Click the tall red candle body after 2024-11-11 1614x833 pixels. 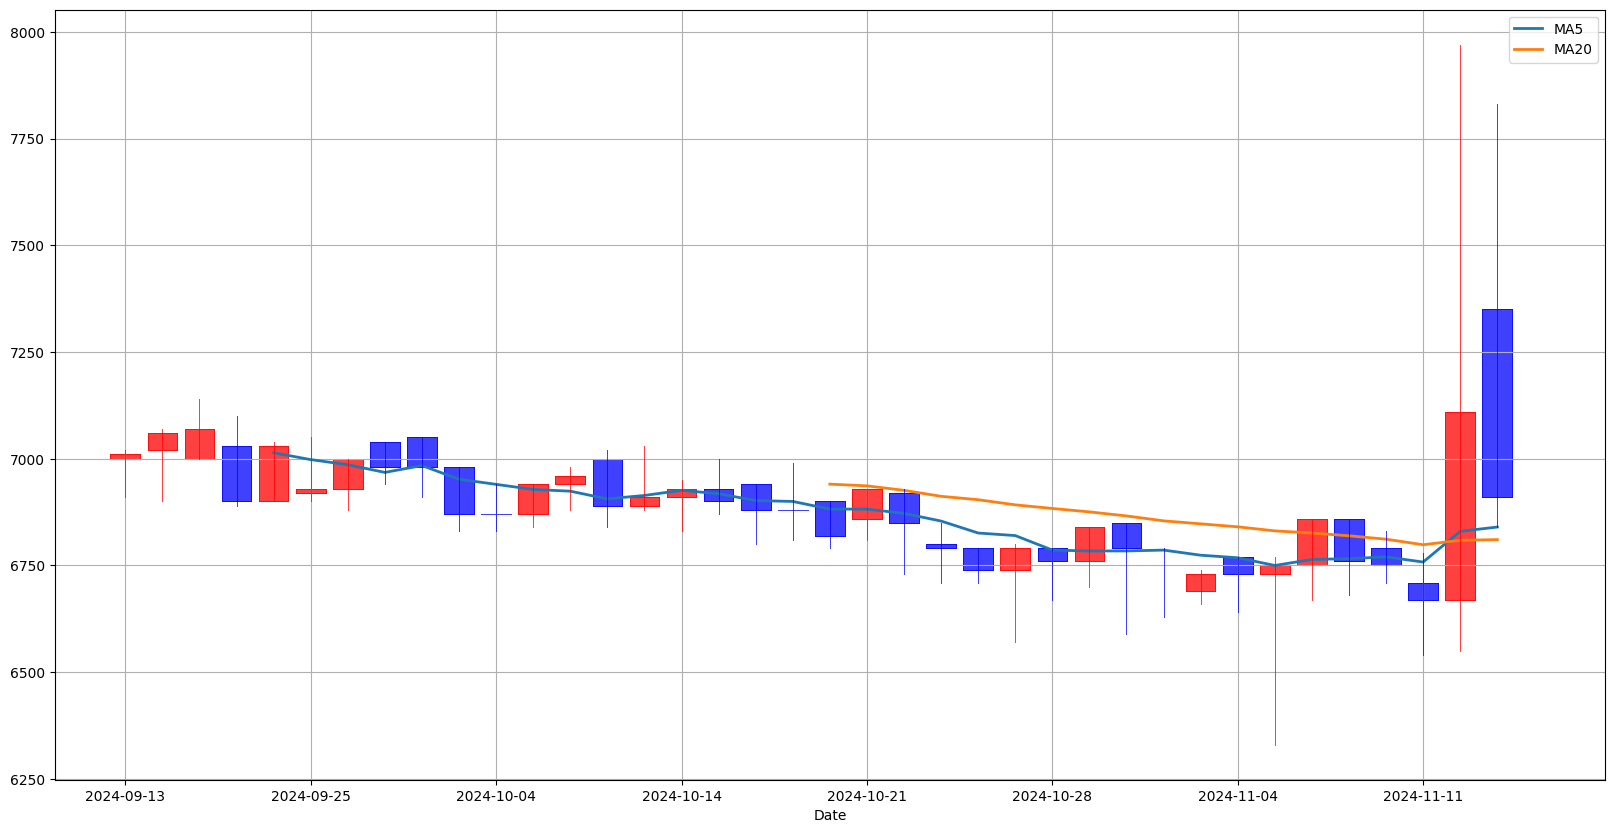[1460, 506]
